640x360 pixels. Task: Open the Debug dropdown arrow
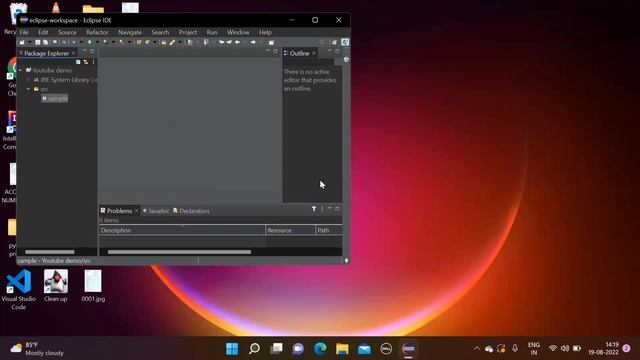[81, 42]
